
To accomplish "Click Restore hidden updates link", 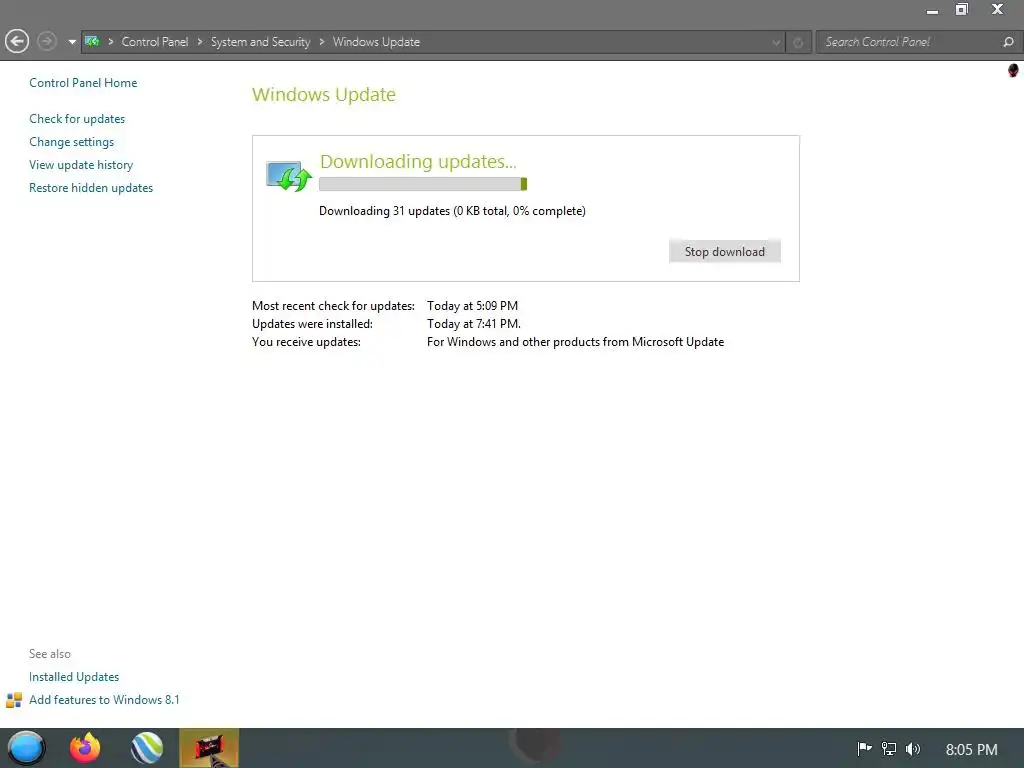I will [x=91, y=187].
